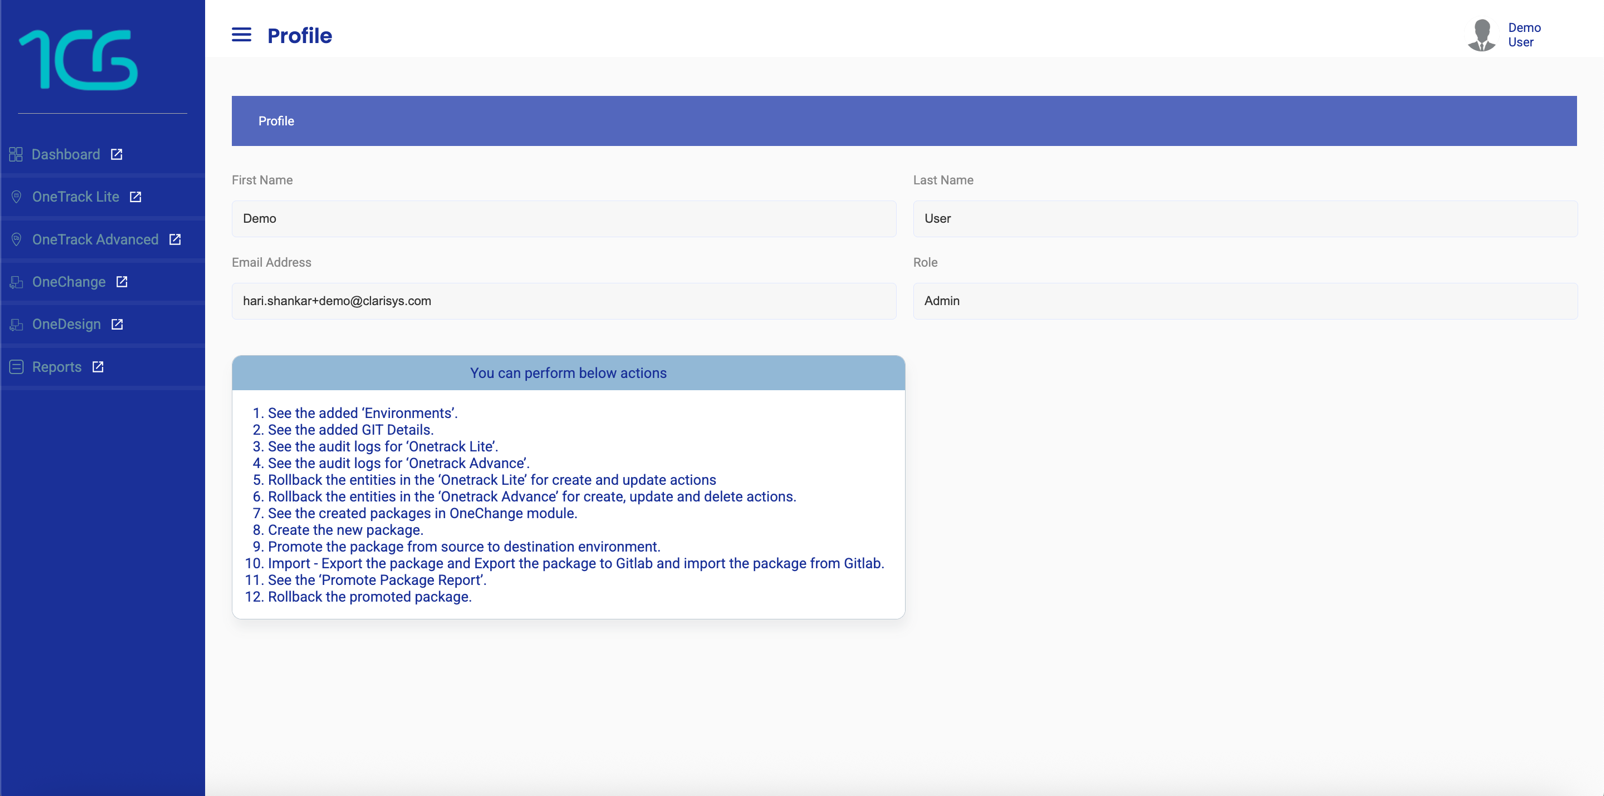The height and width of the screenshot is (796, 1604).
Task: Click Reports external link icon
Action: [x=98, y=367]
